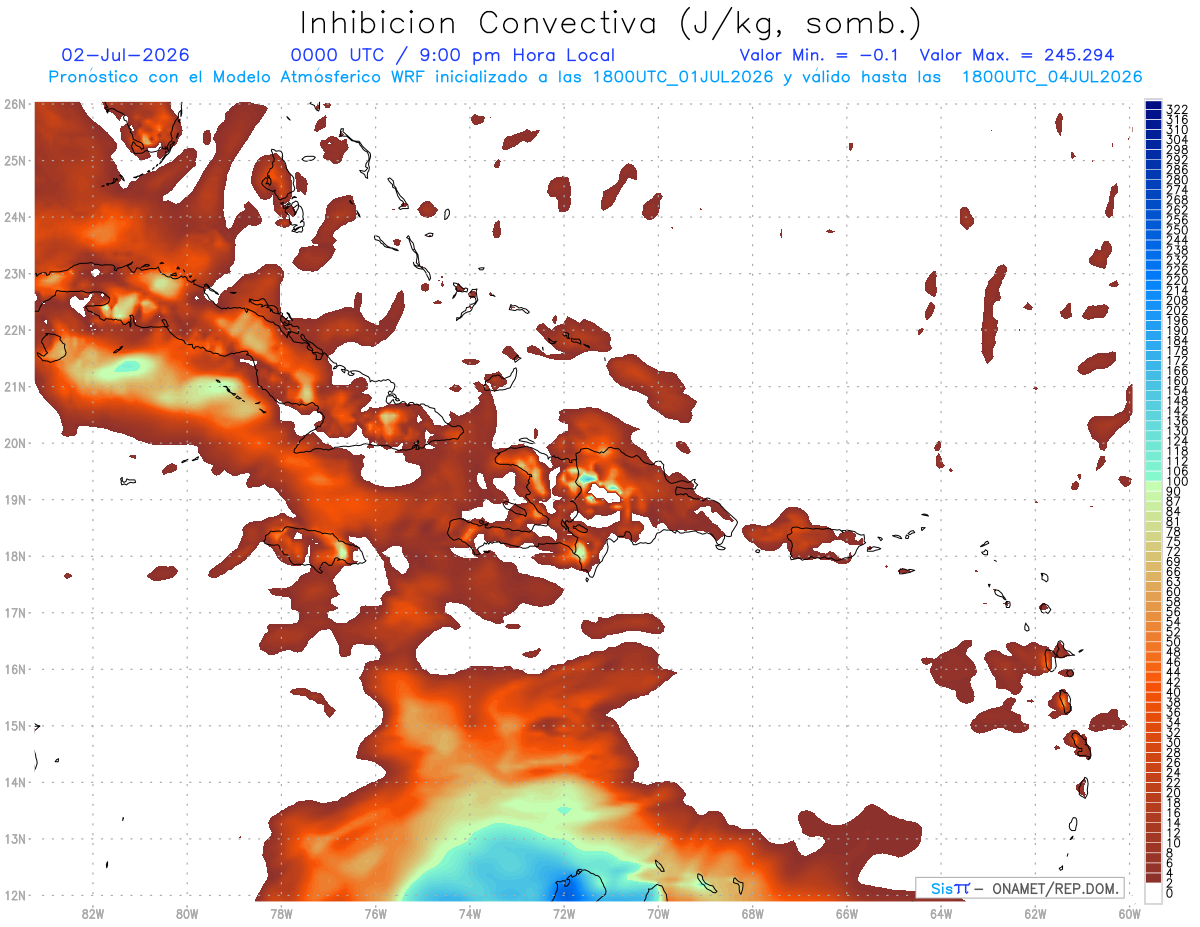Click the 70W longitude label
The height and width of the screenshot is (927, 1200).
point(658,913)
